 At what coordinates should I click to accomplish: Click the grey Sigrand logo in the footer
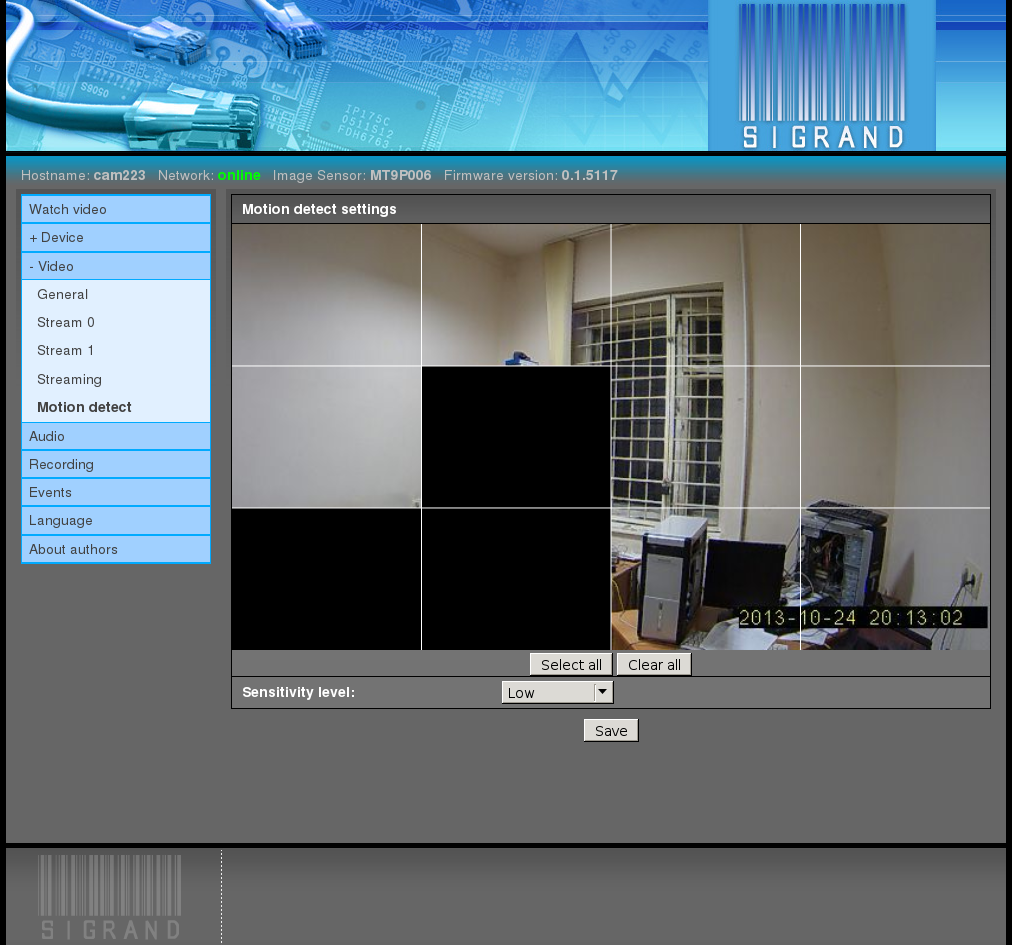[x=110, y=897]
